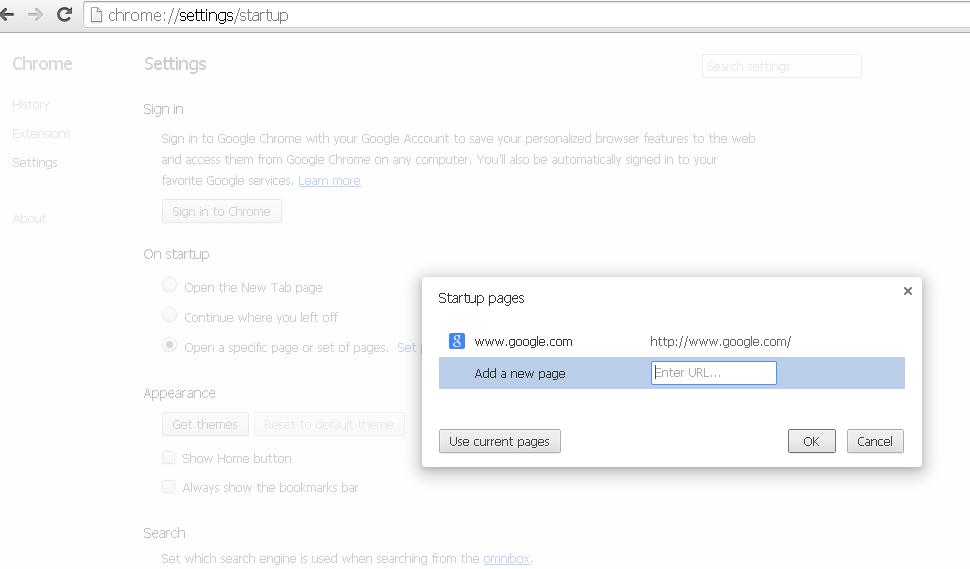Click the Enter URL field

tap(713, 373)
